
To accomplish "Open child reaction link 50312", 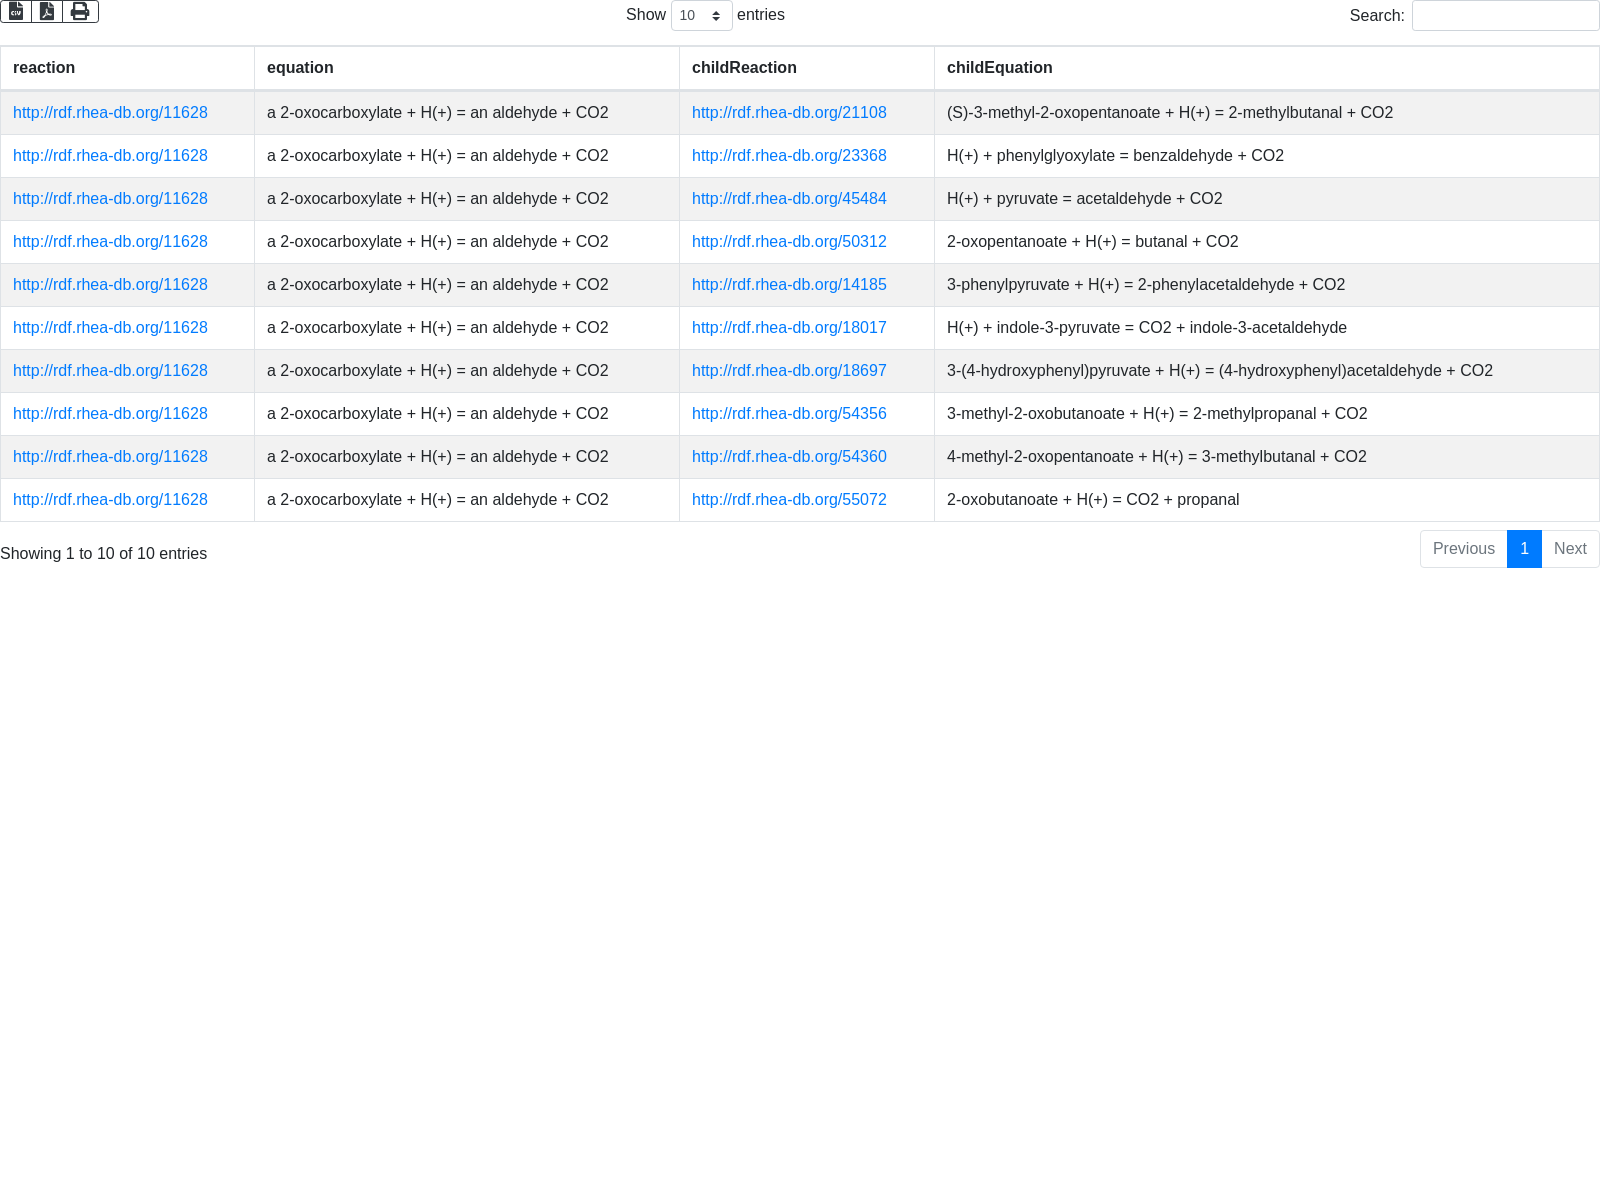I will pyautogui.click(x=789, y=242).
